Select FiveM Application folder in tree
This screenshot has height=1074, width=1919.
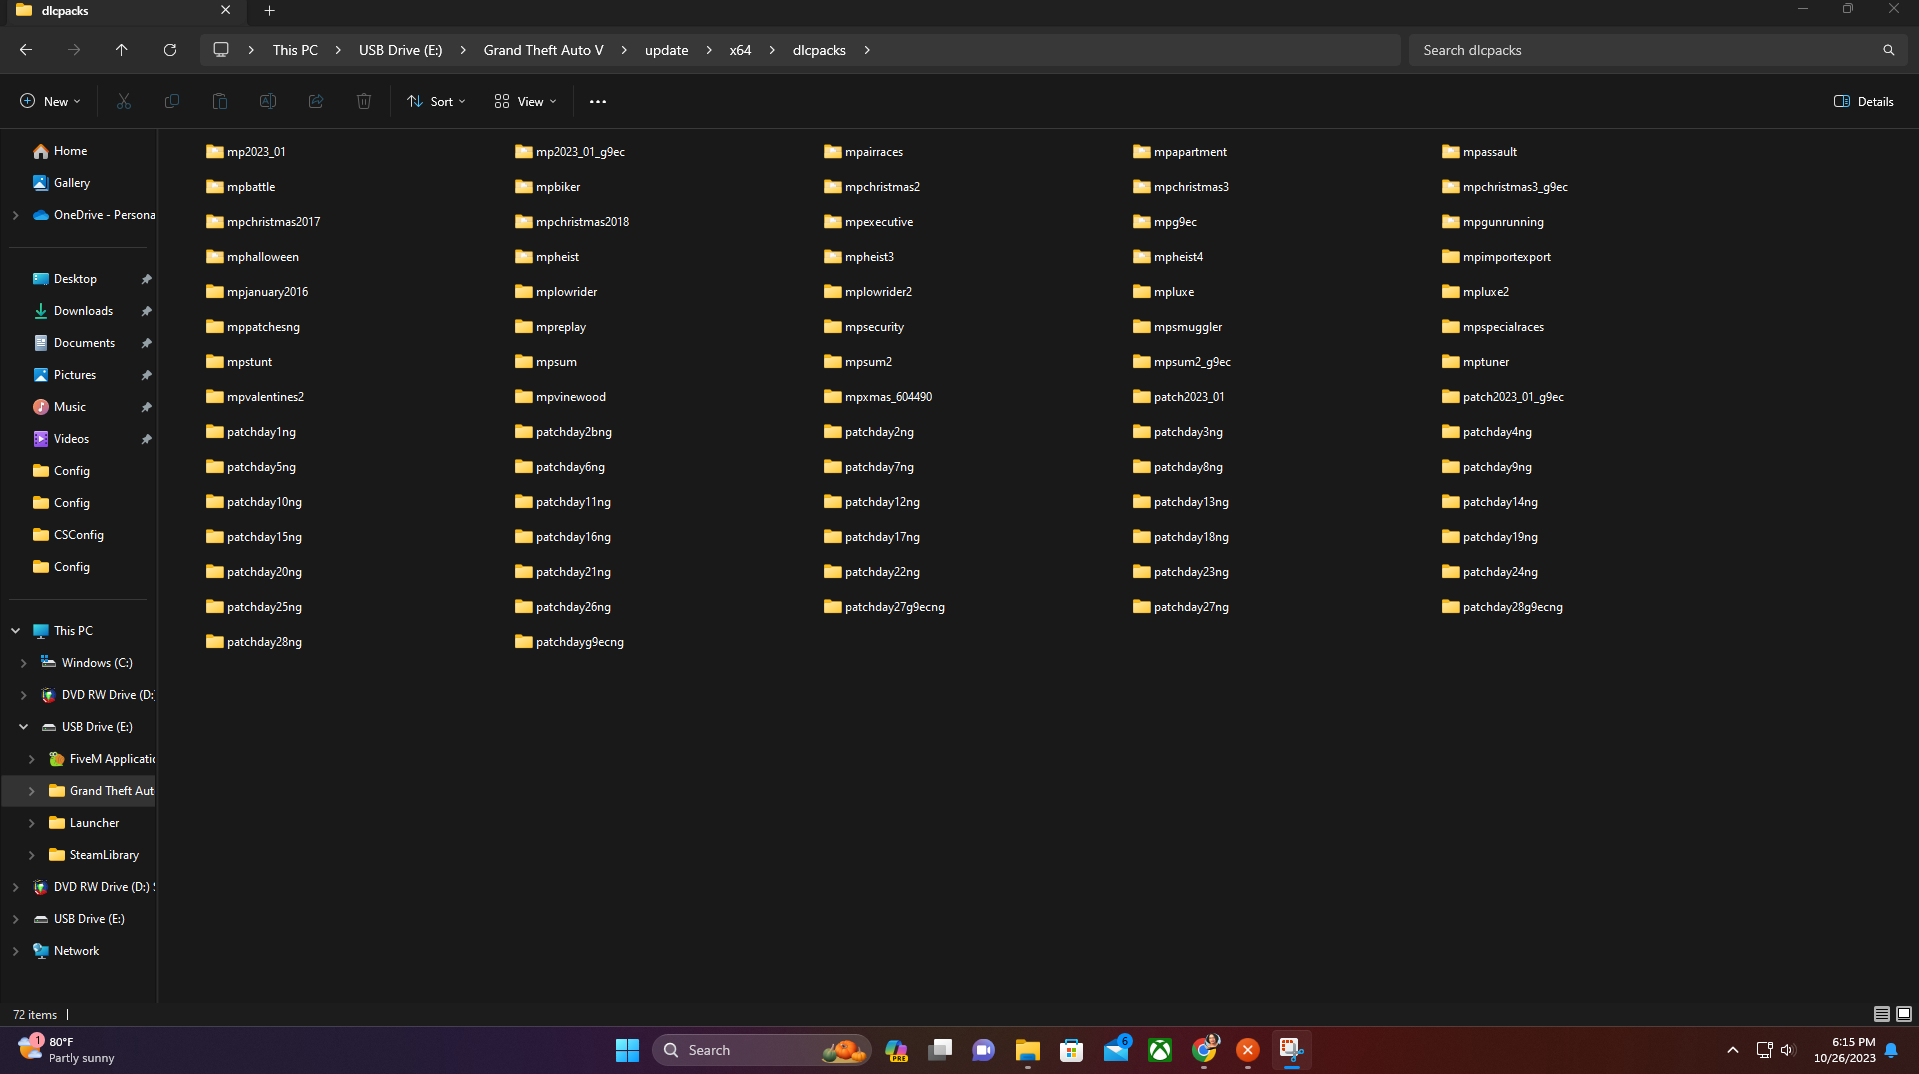[112, 759]
